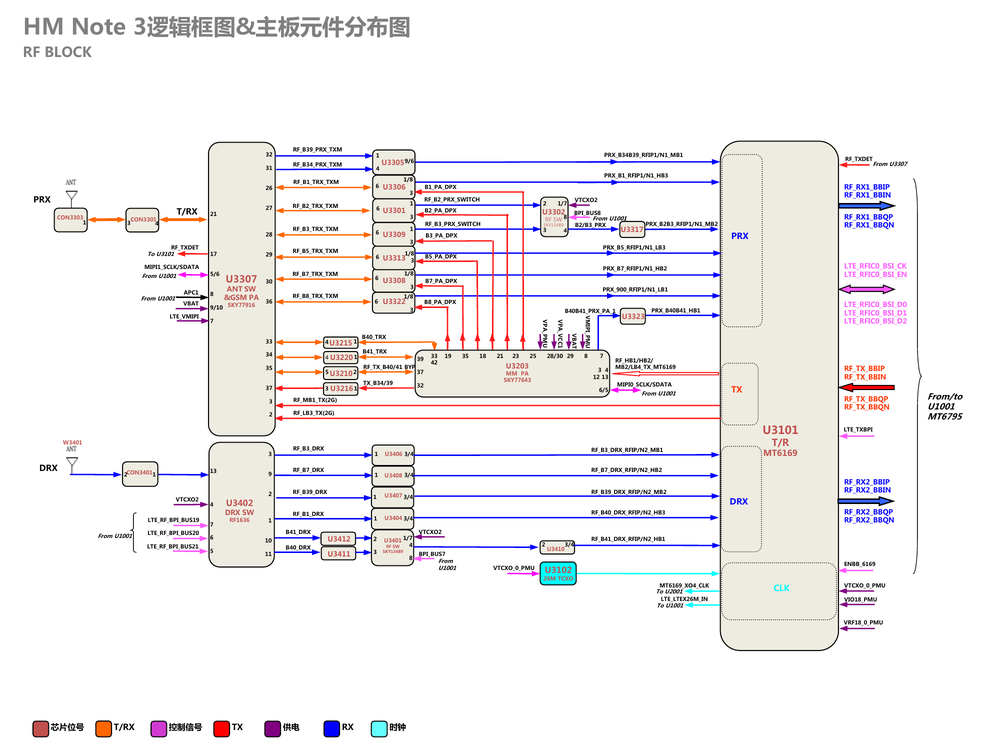1000x750 pixels.
Task: Click the "RF_RX2_BBIP" signal label
Action: pos(867,482)
